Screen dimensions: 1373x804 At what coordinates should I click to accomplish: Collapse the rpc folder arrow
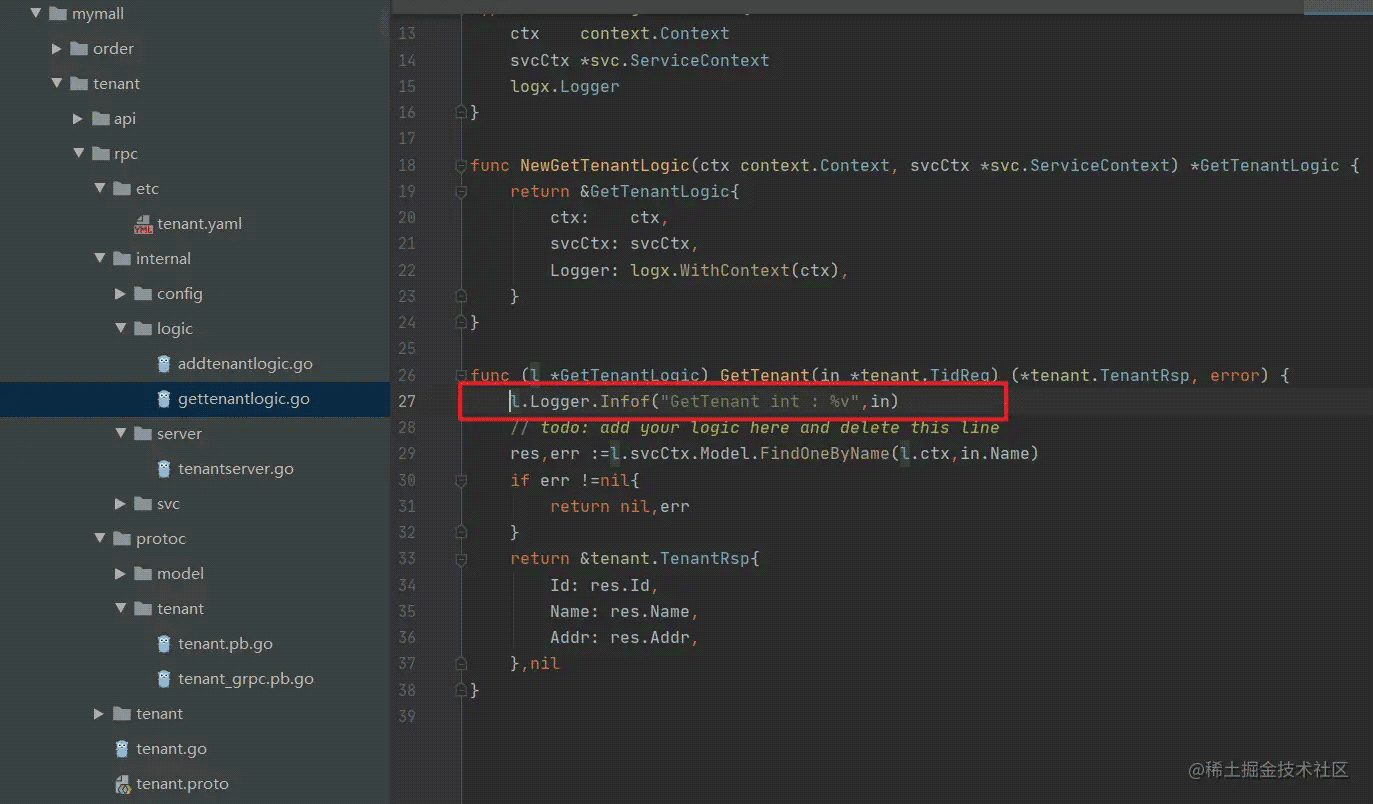coord(78,154)
